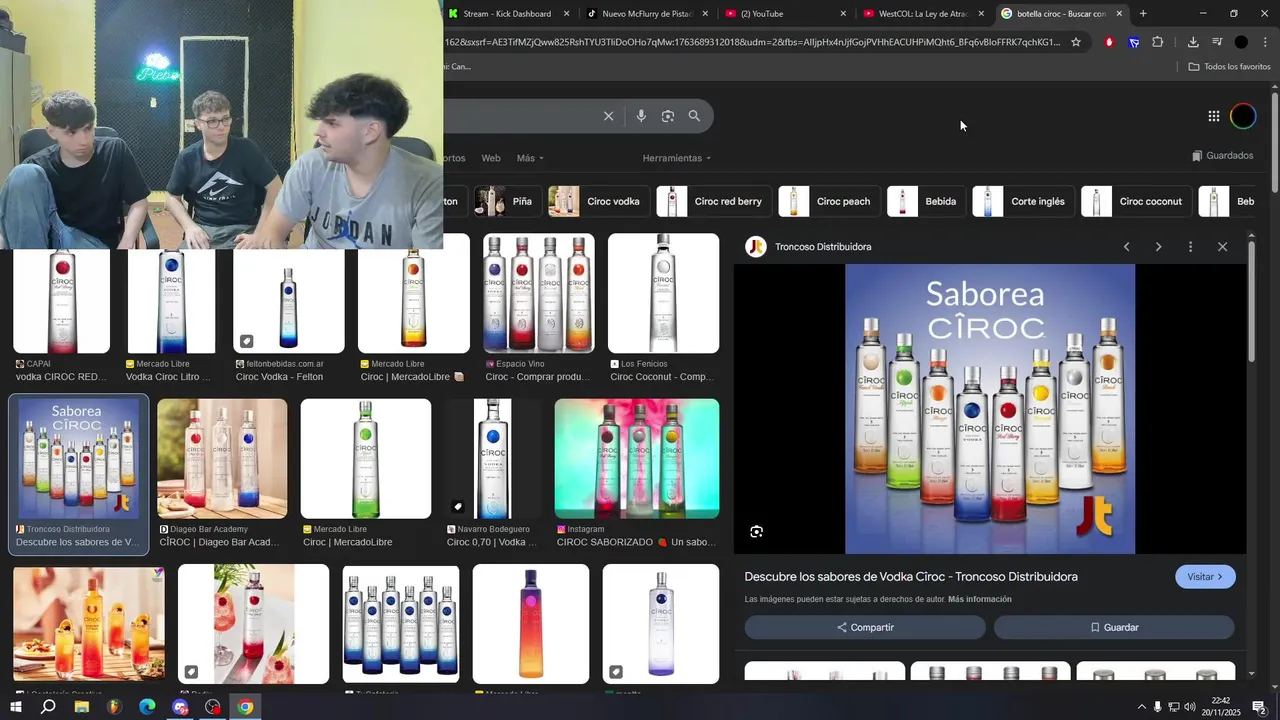
Task: Click the blue cursor extension icon
Action: tap(1134, 42)
